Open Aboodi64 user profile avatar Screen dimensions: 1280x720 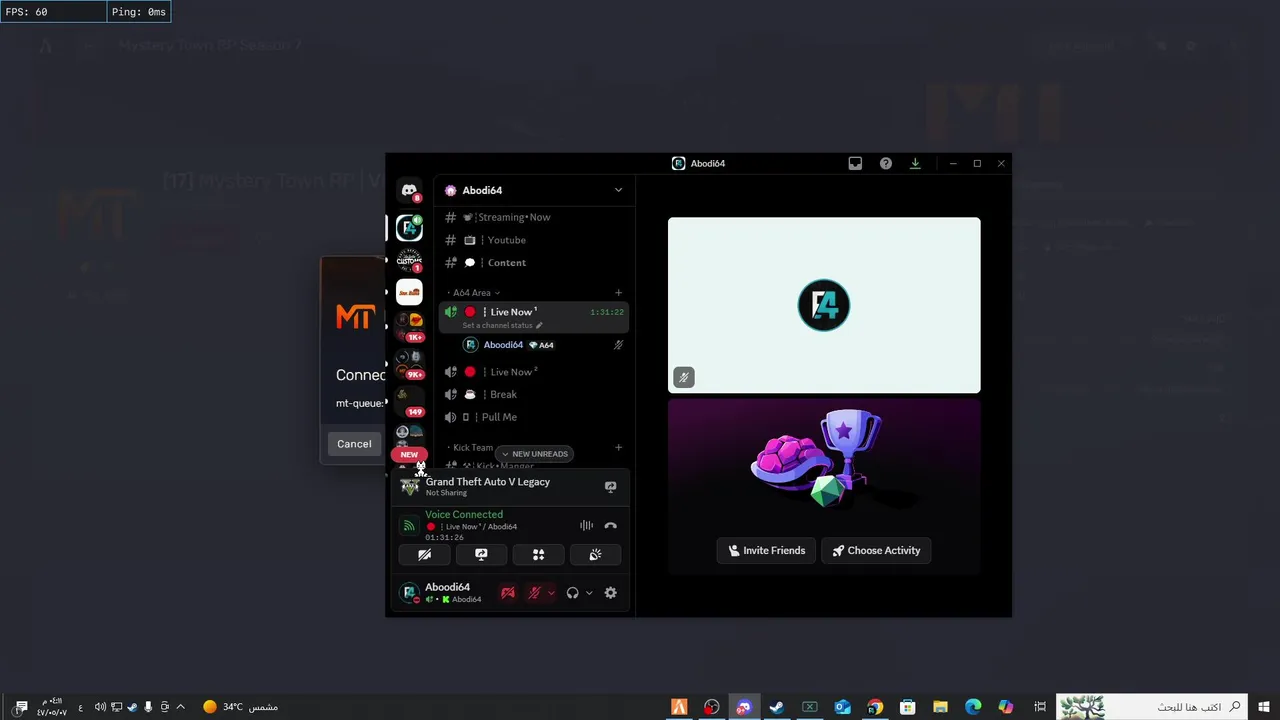pyautogui.click(x=409, y=593)
